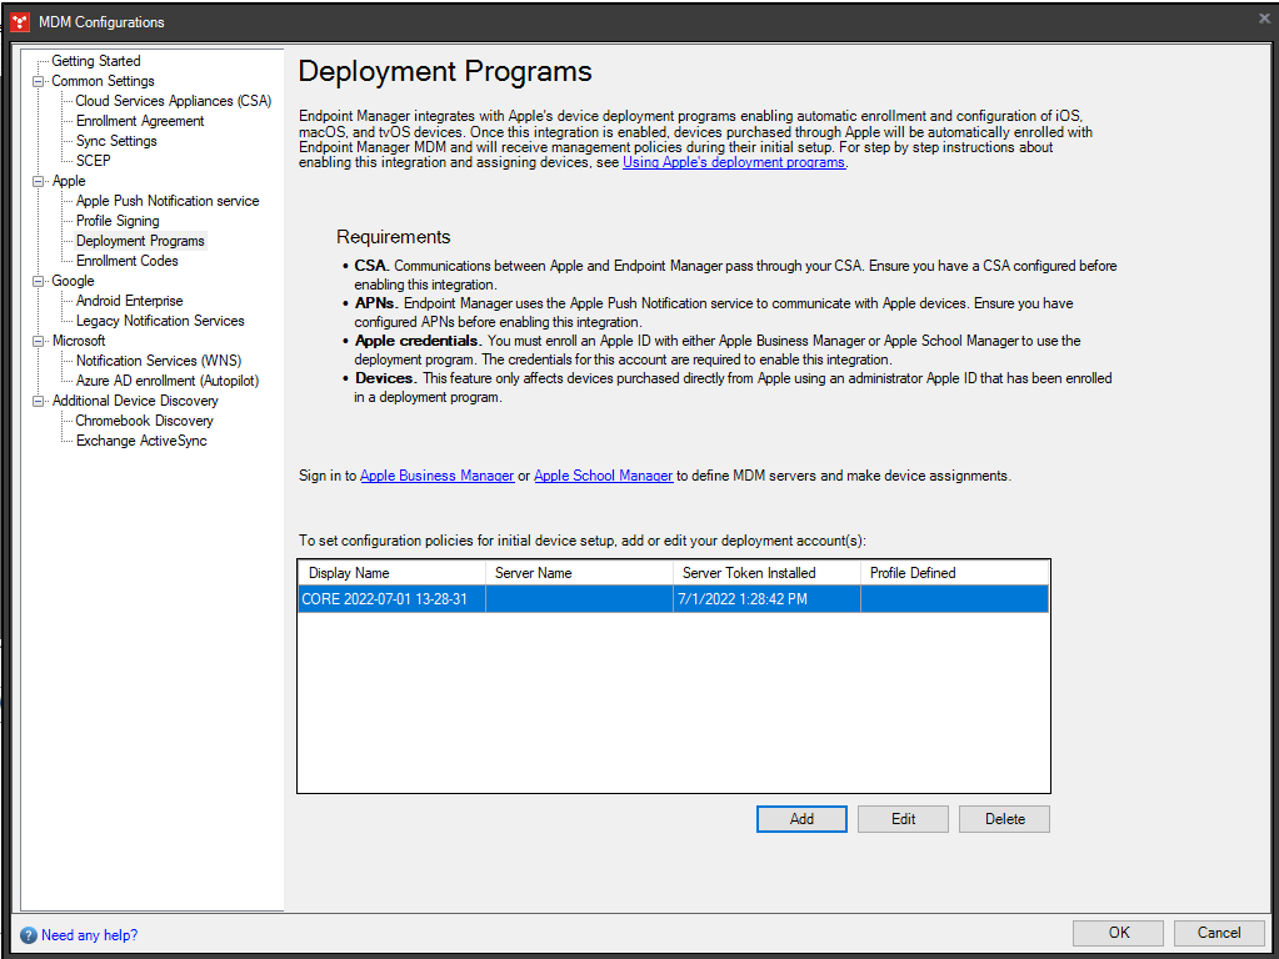Click the Add deployment account button
Screen dimensions: 1279x959
(x=801, y=819)
